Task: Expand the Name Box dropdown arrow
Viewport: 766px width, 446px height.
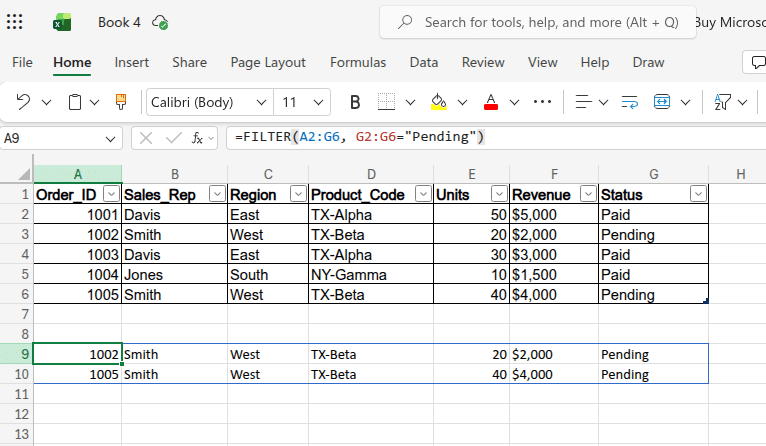Action: coord(110,138)
